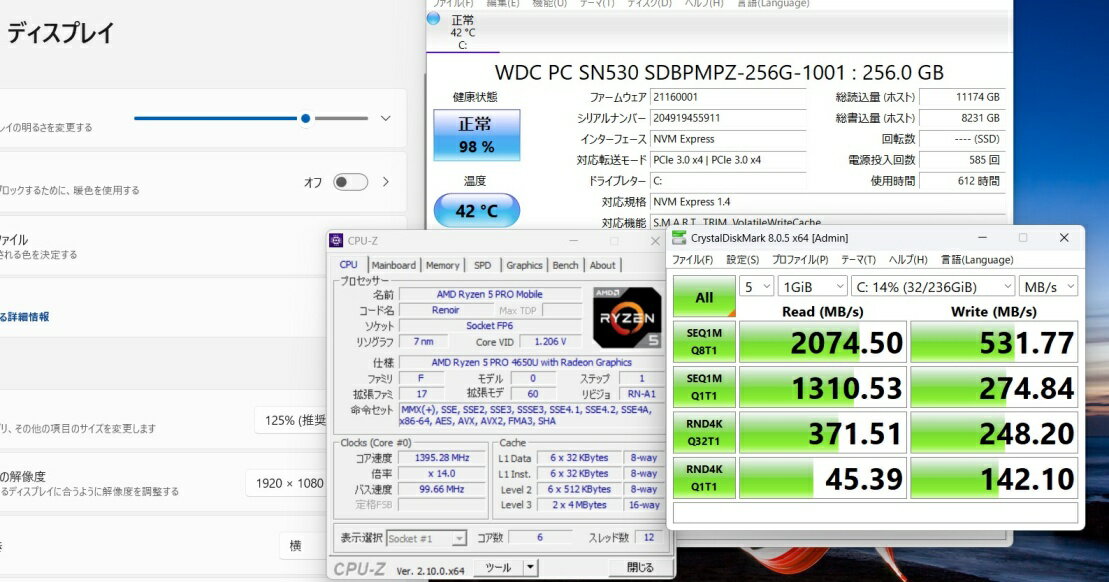Switch to the Mainboard tab in CPU-Z
This screenshot has height=582, width=1109.
click(x=393, y=265)
